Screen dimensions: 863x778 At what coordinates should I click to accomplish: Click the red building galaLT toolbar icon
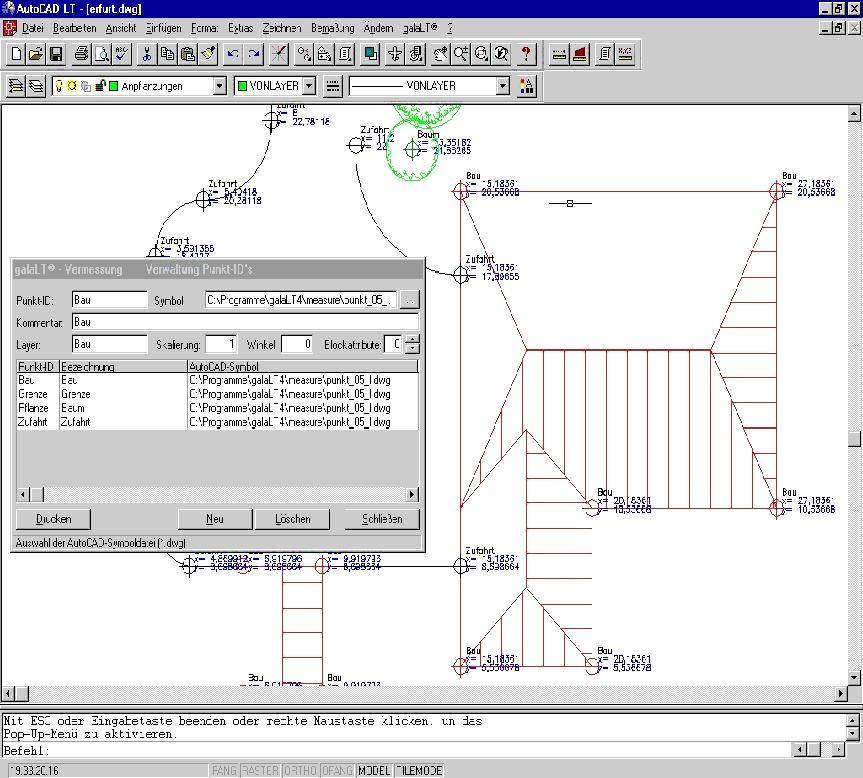click(580, 54)
